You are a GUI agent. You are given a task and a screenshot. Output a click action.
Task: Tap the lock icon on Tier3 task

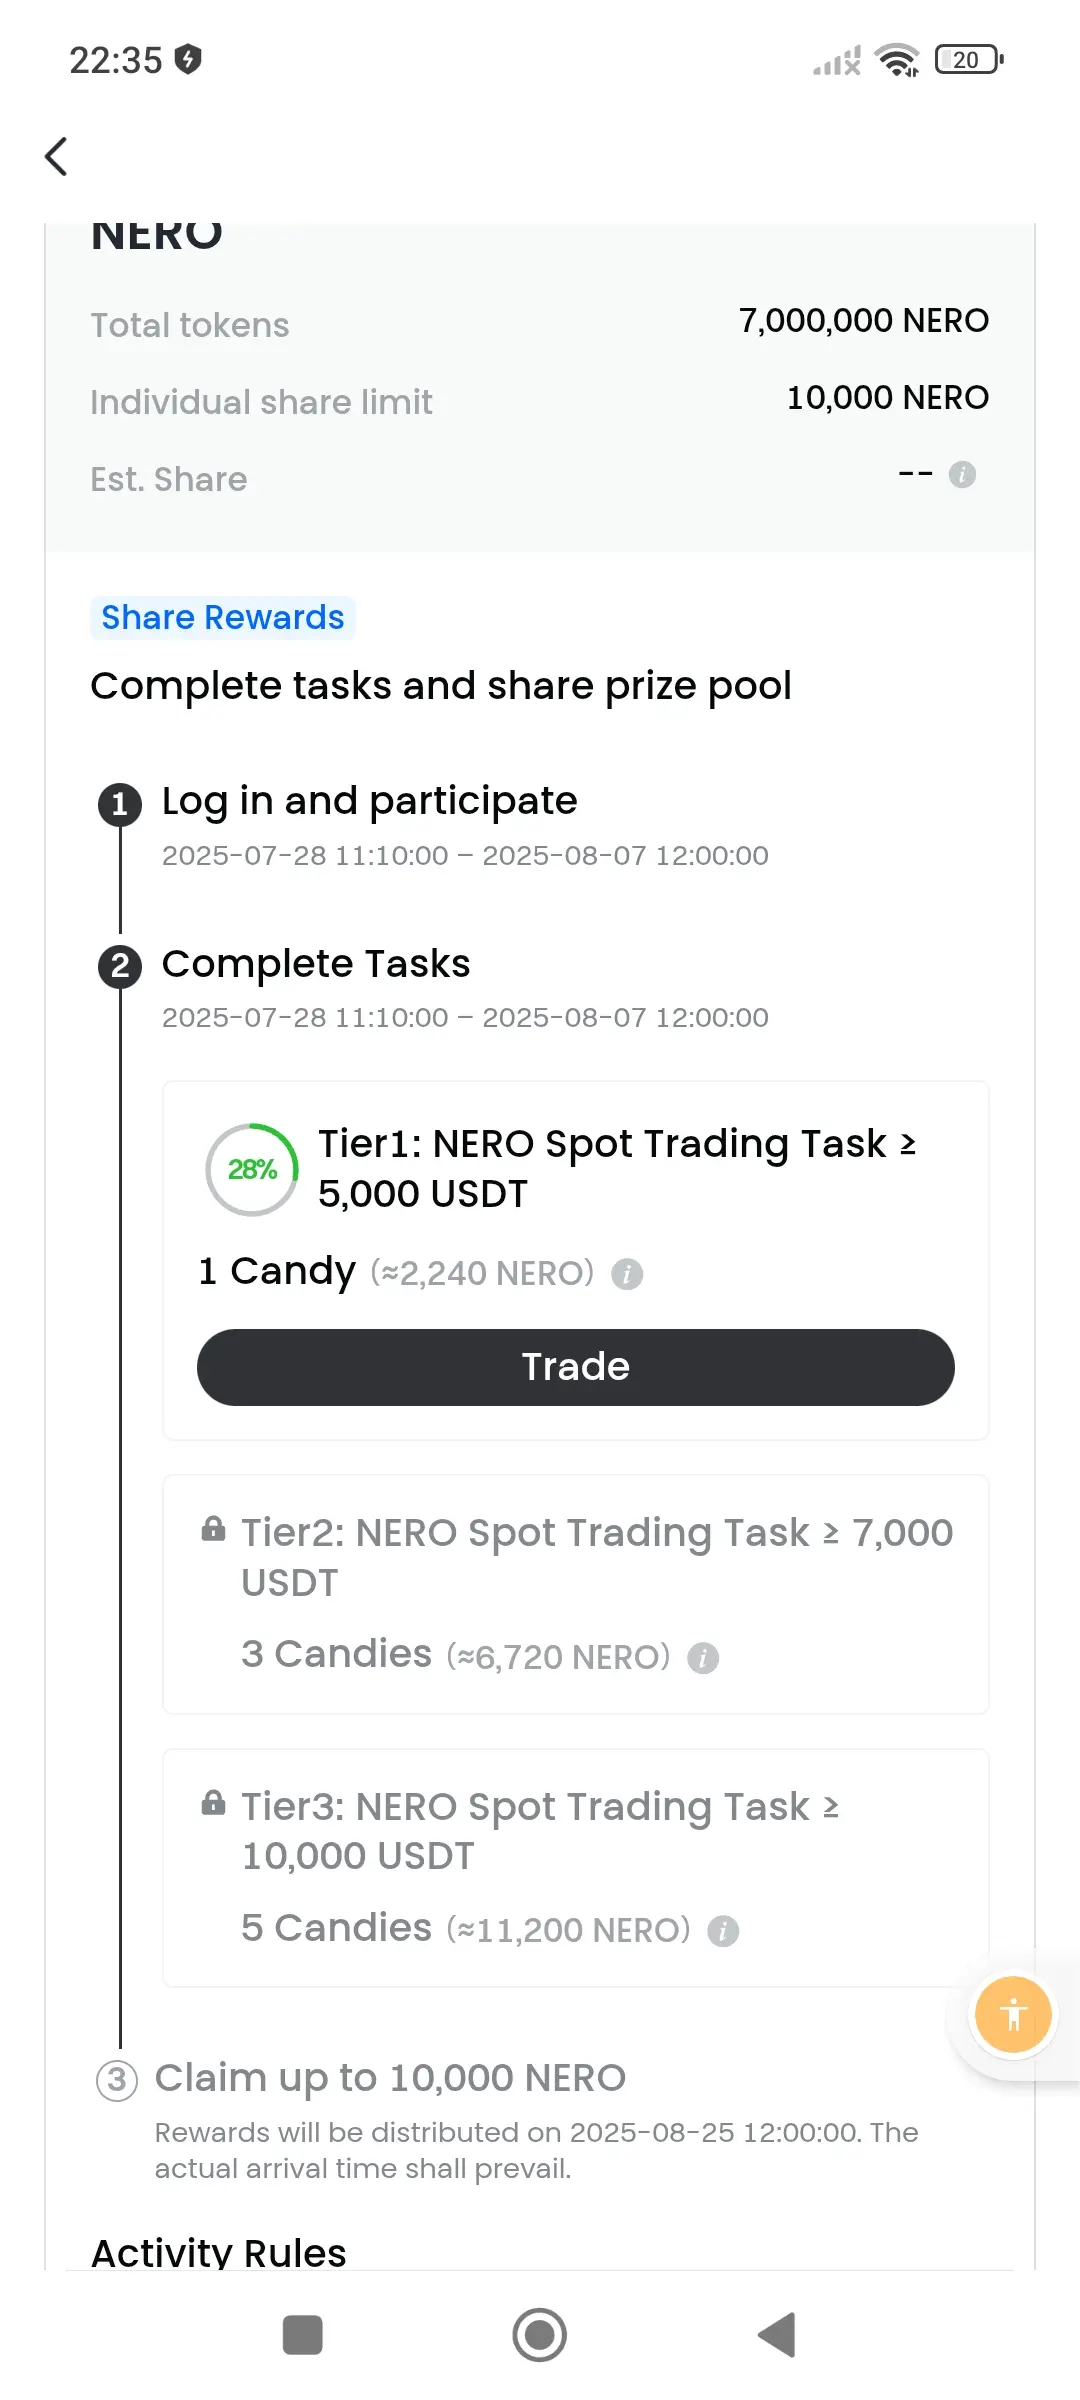tap(213, 1803)
